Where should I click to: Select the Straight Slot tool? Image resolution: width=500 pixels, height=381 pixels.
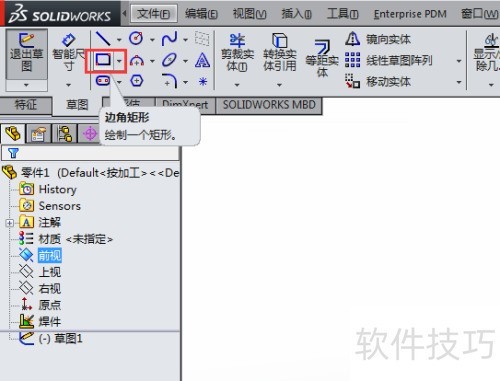pyautogui.click(x=103, y=81)
